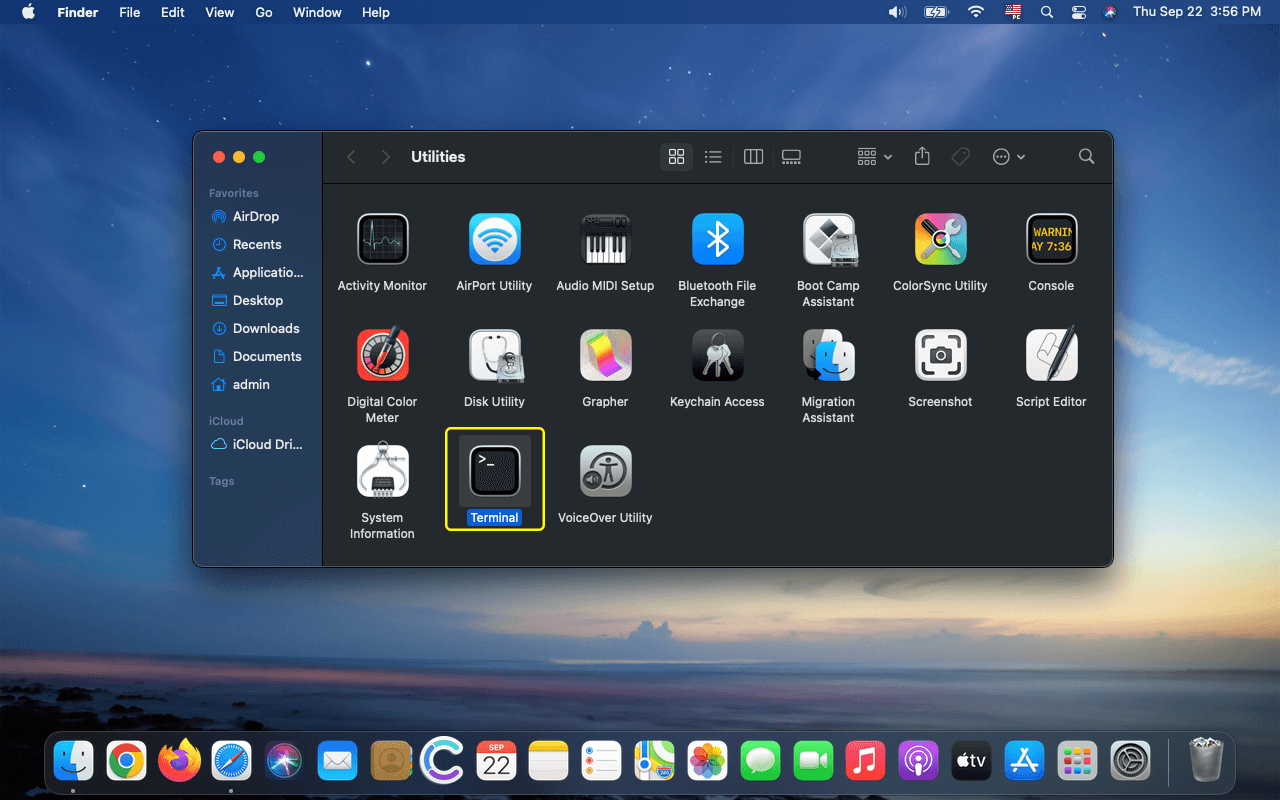Launch Keychain Access

coord(717,354)
